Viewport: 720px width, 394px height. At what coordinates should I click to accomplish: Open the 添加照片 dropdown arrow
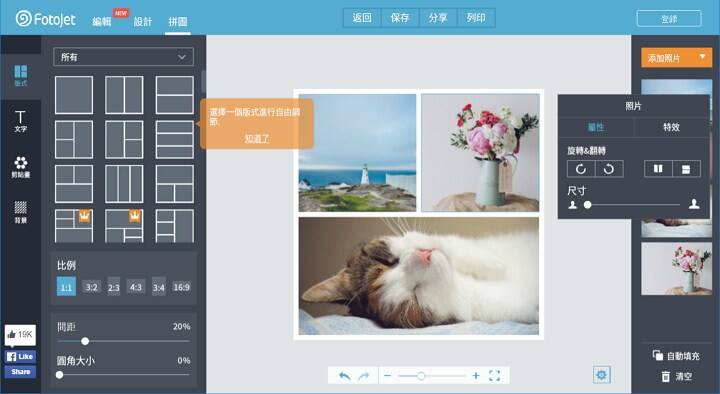click(x=702, y=57)
